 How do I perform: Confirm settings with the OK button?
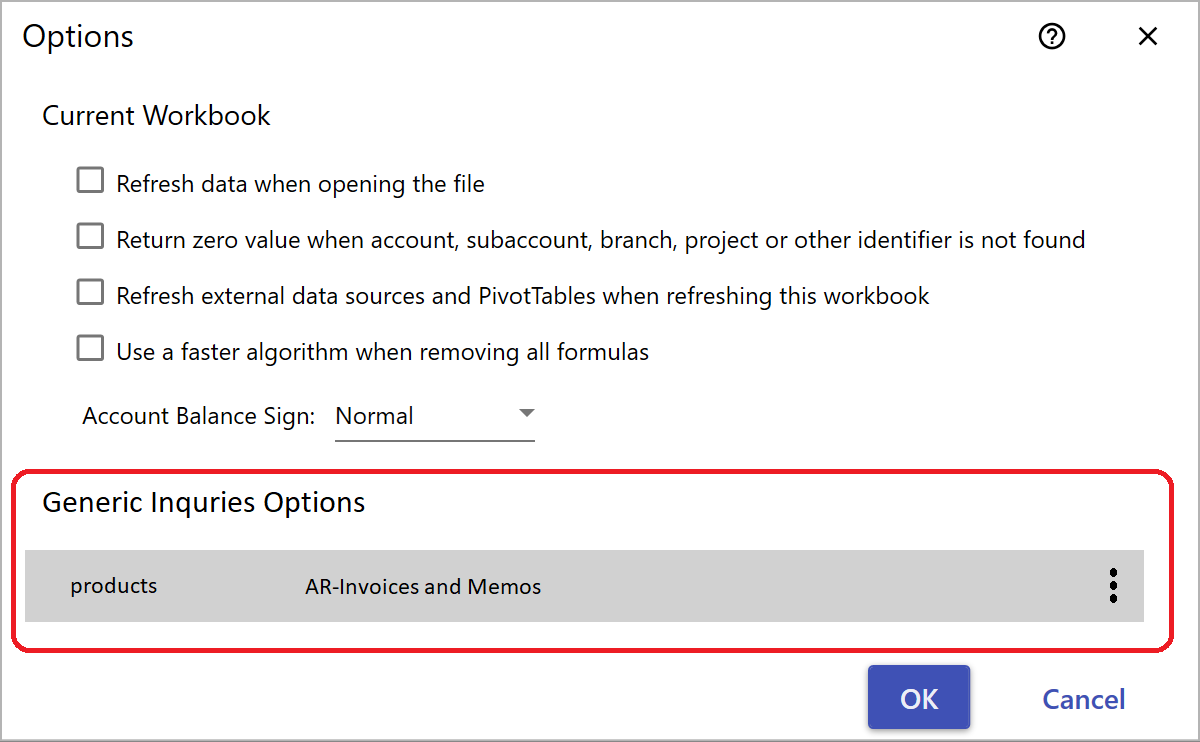pyautogui.click(x=919, y=697)
